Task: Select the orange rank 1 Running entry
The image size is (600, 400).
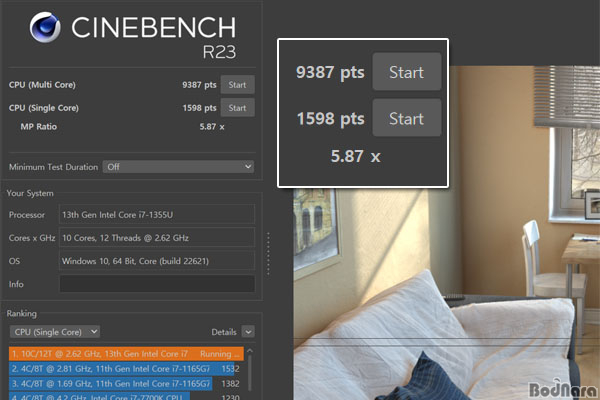Action: point(126,354)
